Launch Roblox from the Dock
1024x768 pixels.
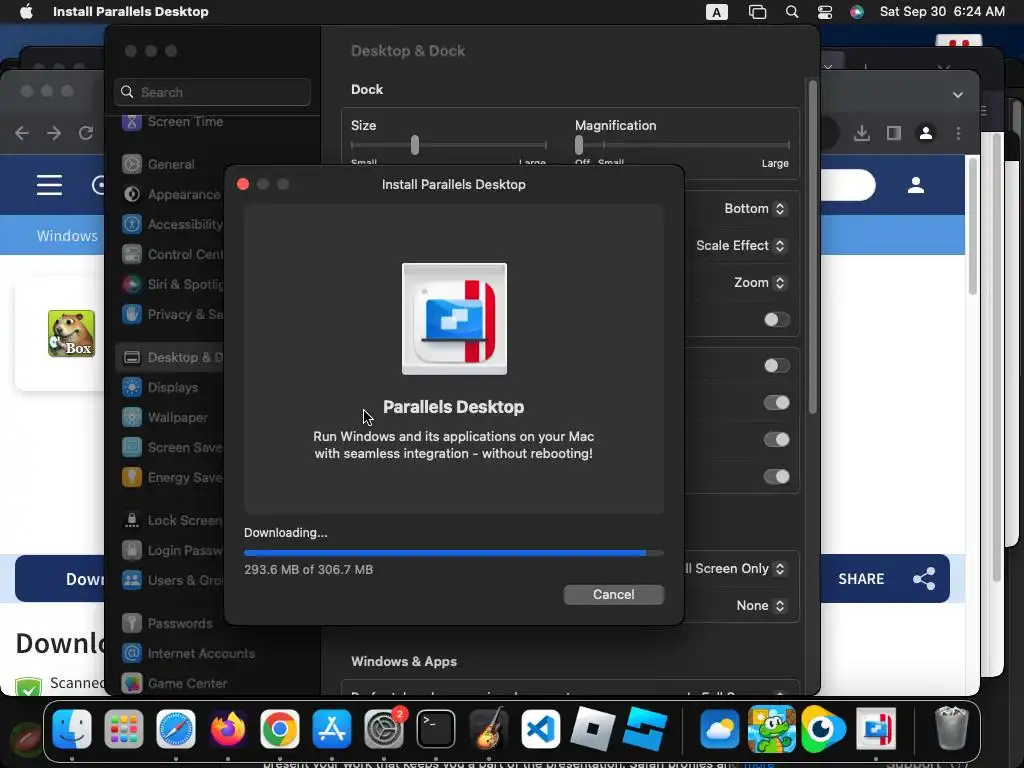point(592,729)
